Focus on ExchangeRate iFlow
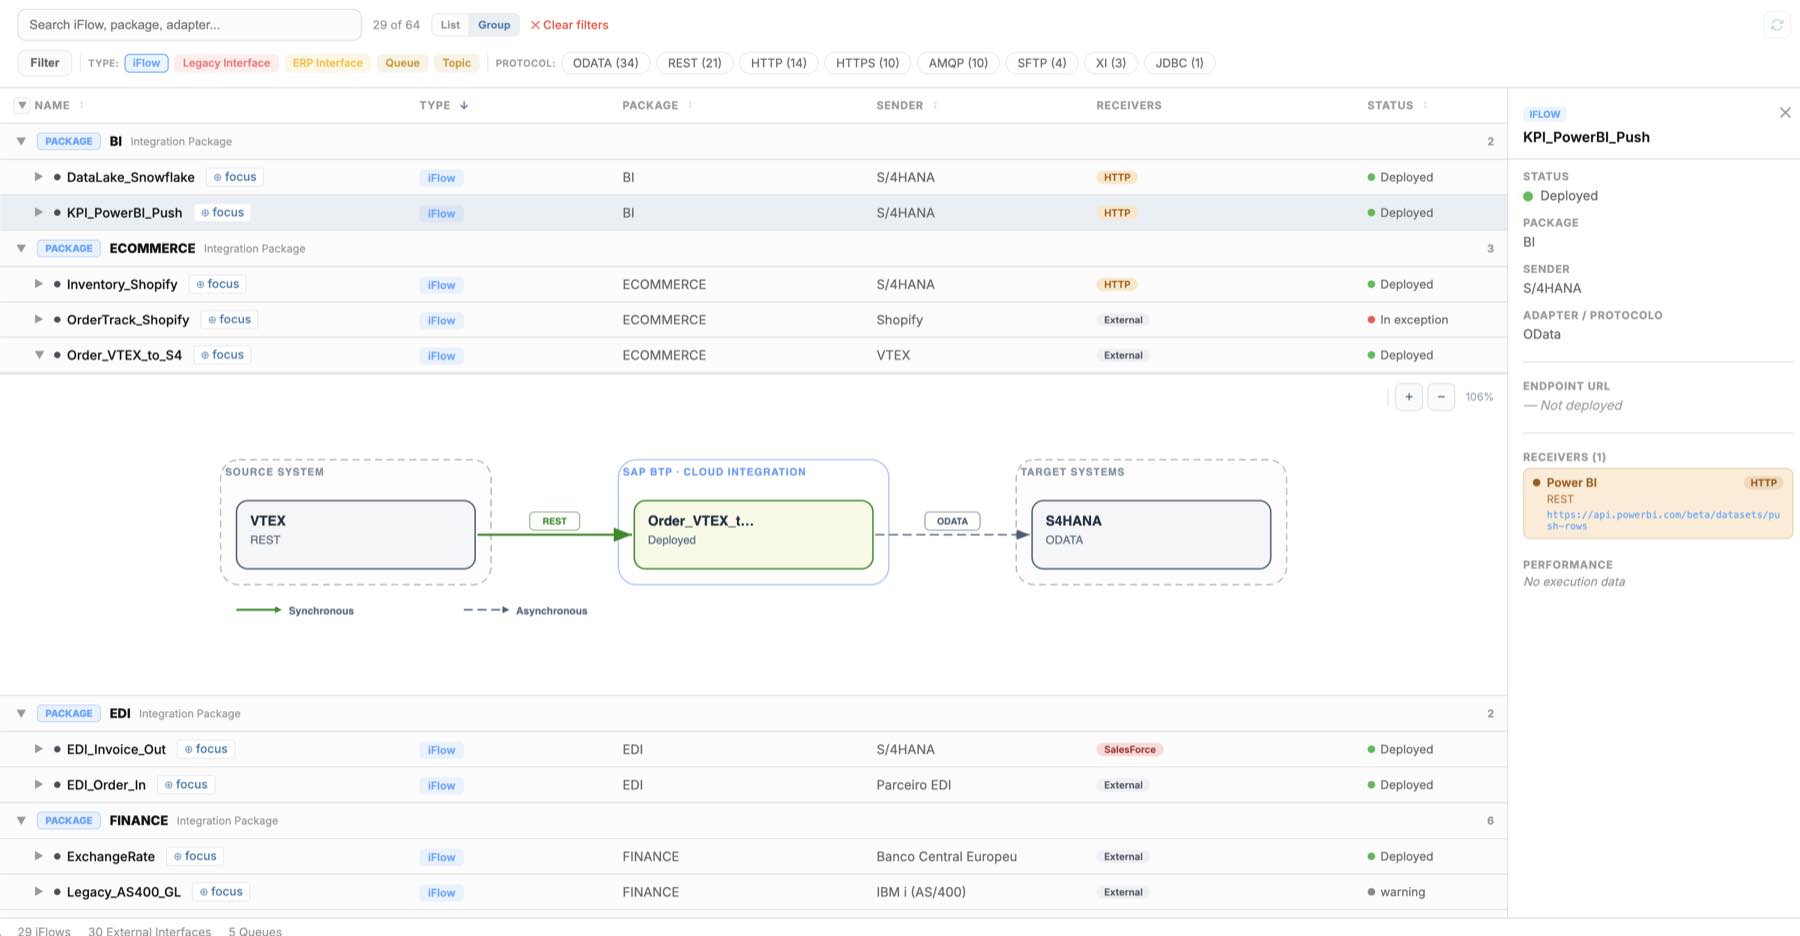Image resolution: width=1800 pixels, height=936 pixels. coord(195,856)
